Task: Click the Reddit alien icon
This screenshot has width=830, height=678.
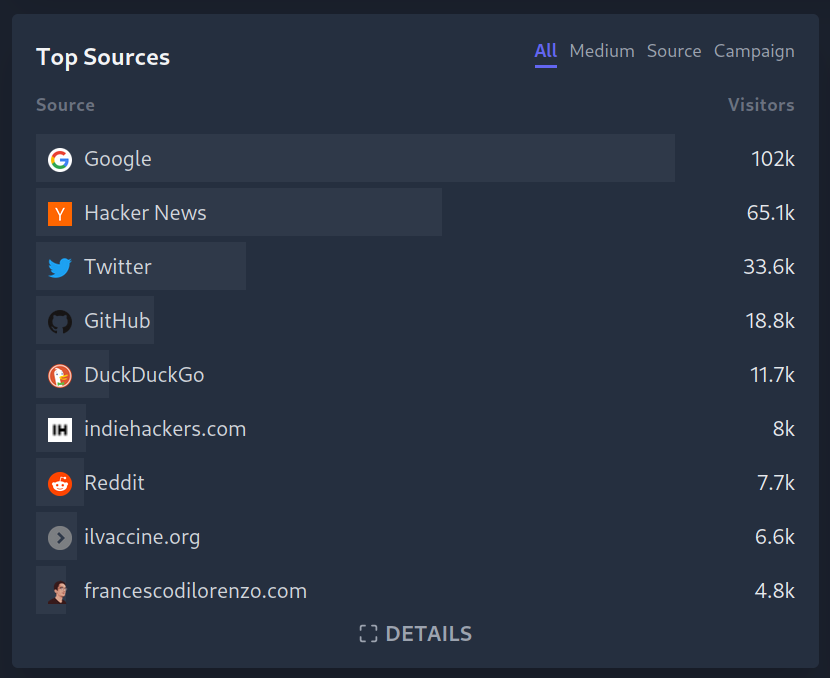Action: click(60, 483)
